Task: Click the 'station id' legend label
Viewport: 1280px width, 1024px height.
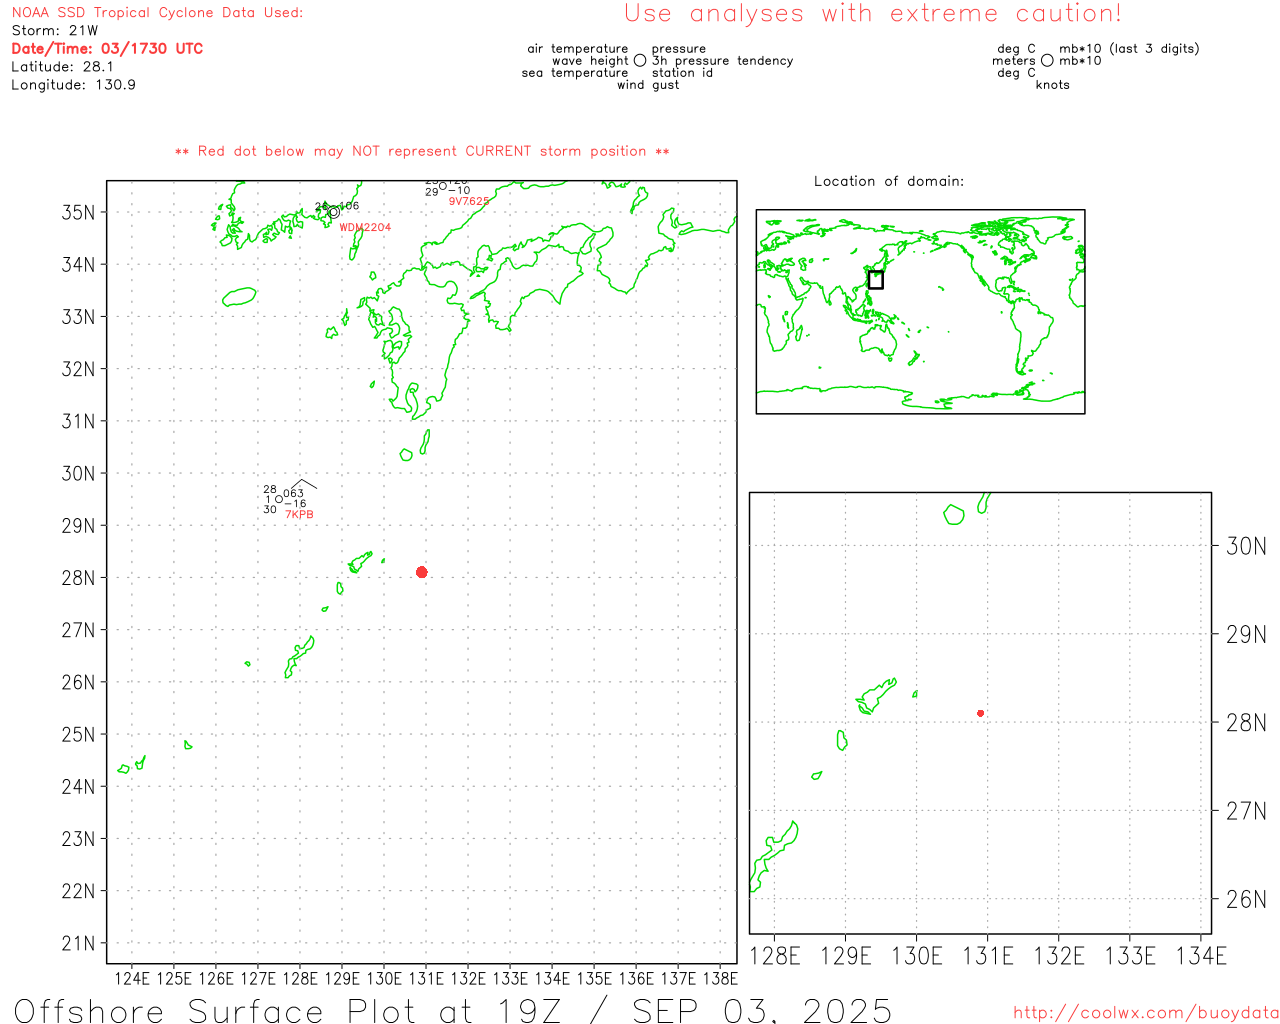Action: point(683,73)
